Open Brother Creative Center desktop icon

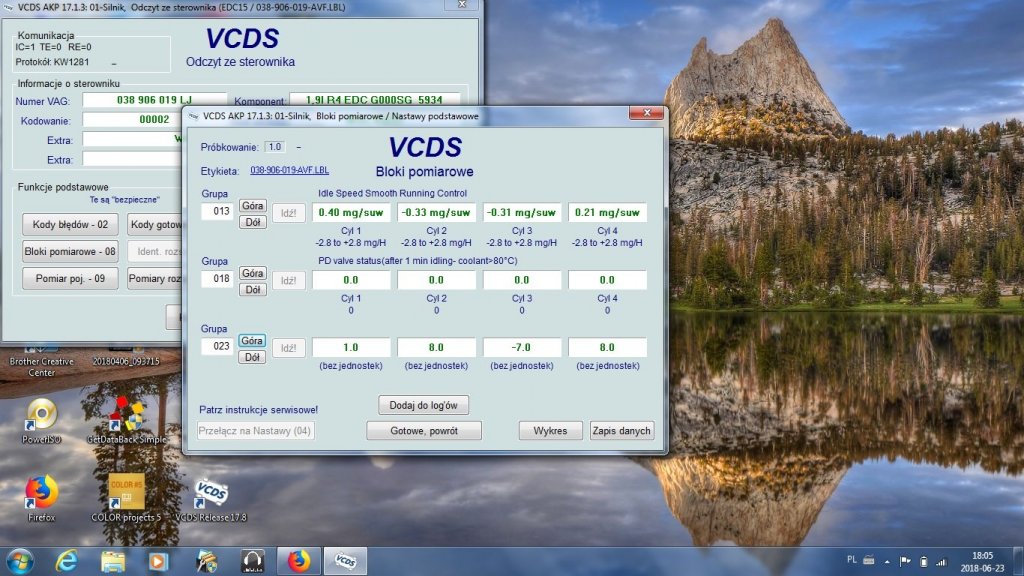(41, 362)
